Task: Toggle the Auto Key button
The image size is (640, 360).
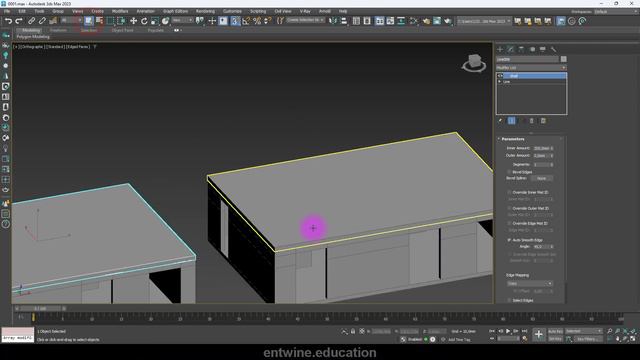Action: pos(555,331)
